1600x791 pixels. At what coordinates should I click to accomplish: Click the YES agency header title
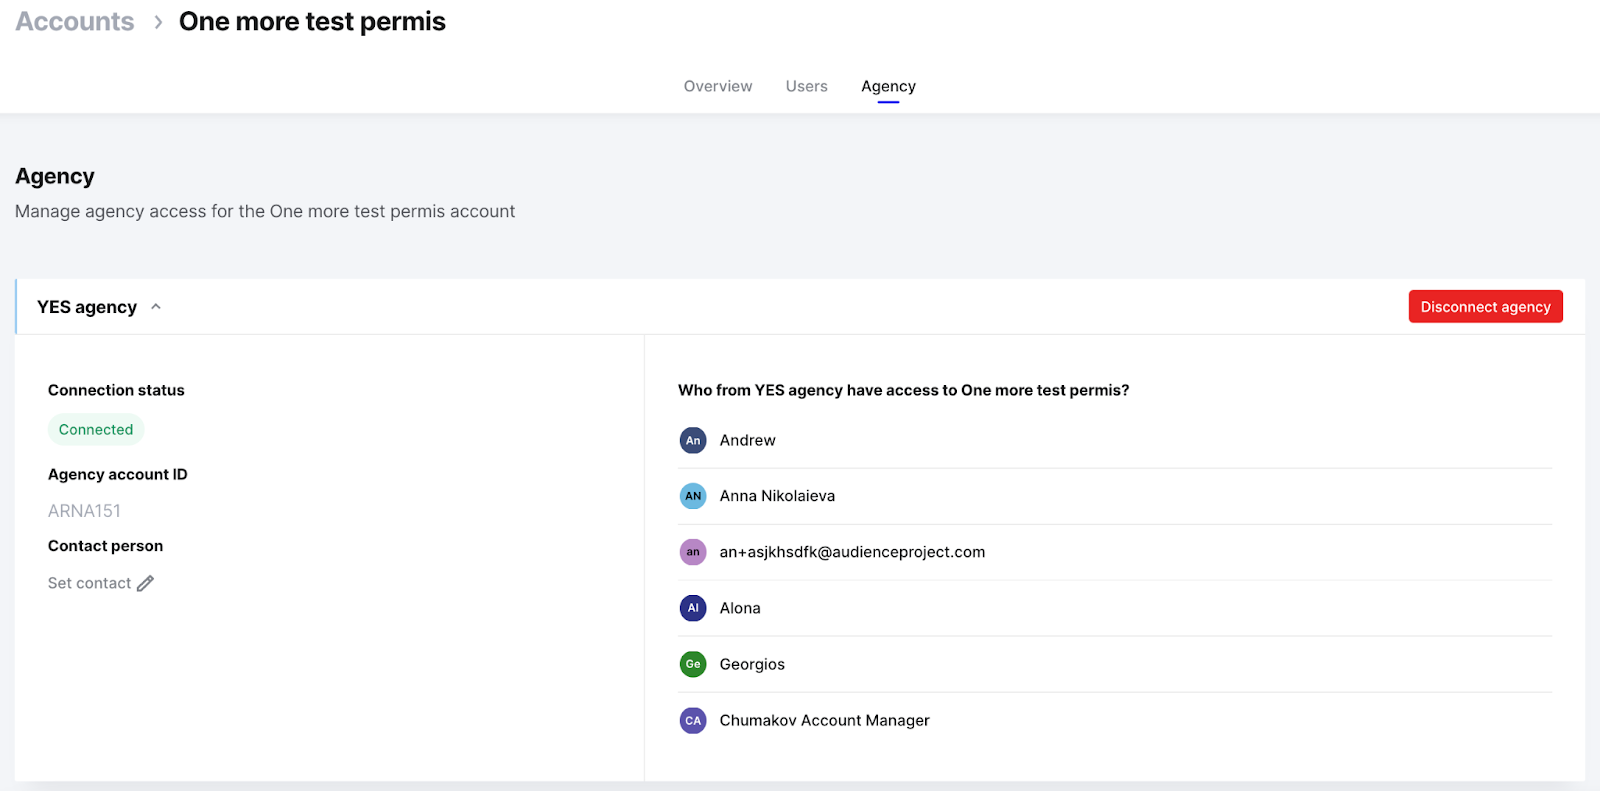(x=87, y=307)
